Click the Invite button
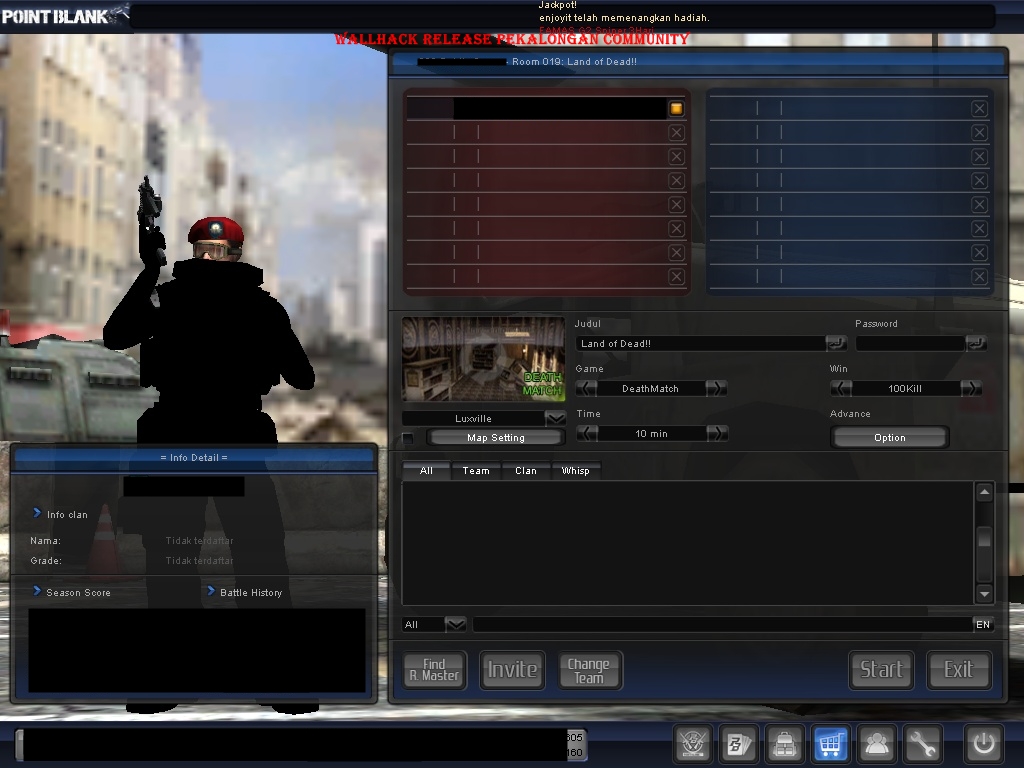 (x=513, y=670)
